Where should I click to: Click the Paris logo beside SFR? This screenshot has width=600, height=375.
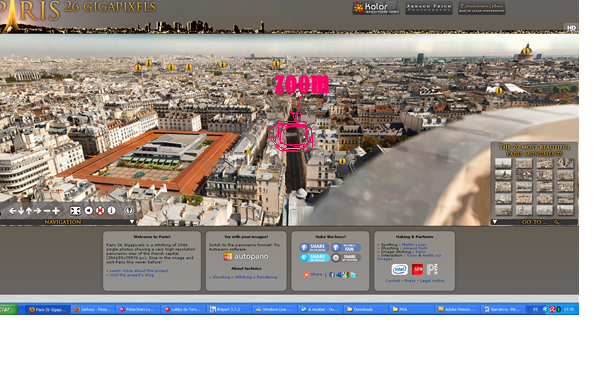pos(432,269)
